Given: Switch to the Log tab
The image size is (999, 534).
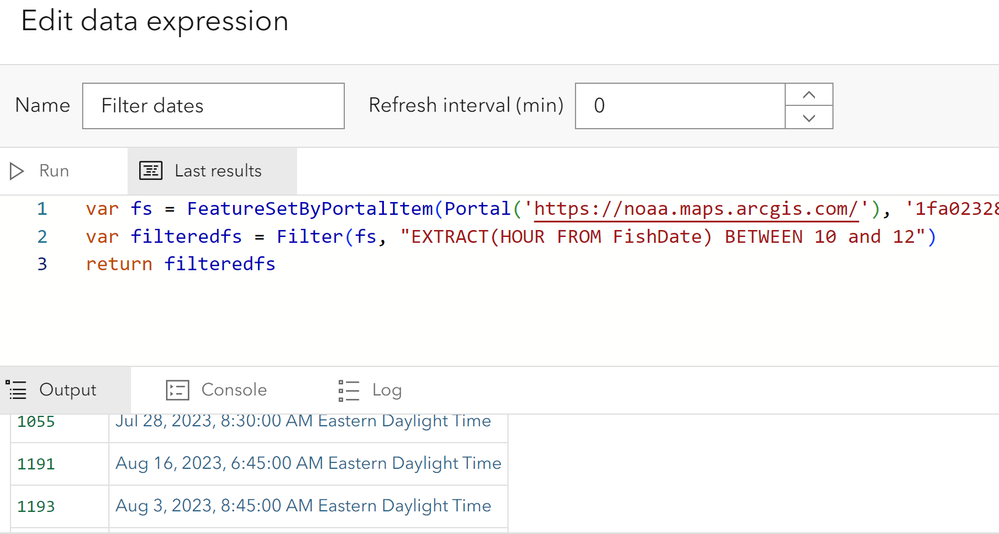Looking at the screenshot, I should 370,390.
